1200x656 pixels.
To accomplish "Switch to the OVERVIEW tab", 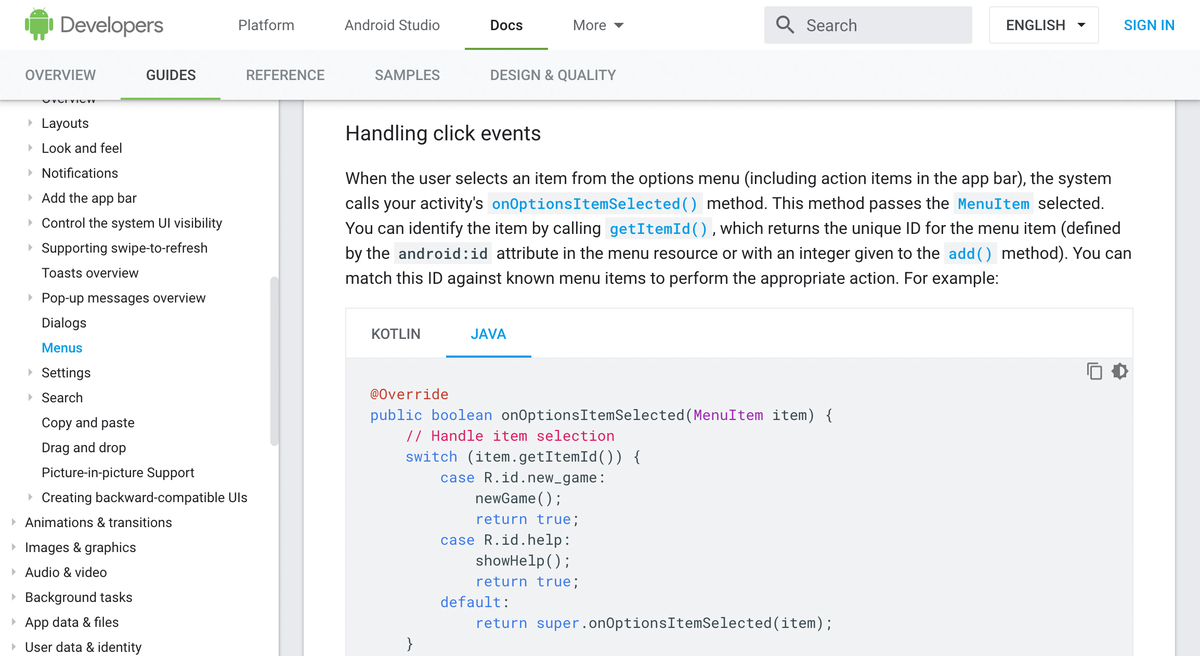I will [x=61, y=75].
